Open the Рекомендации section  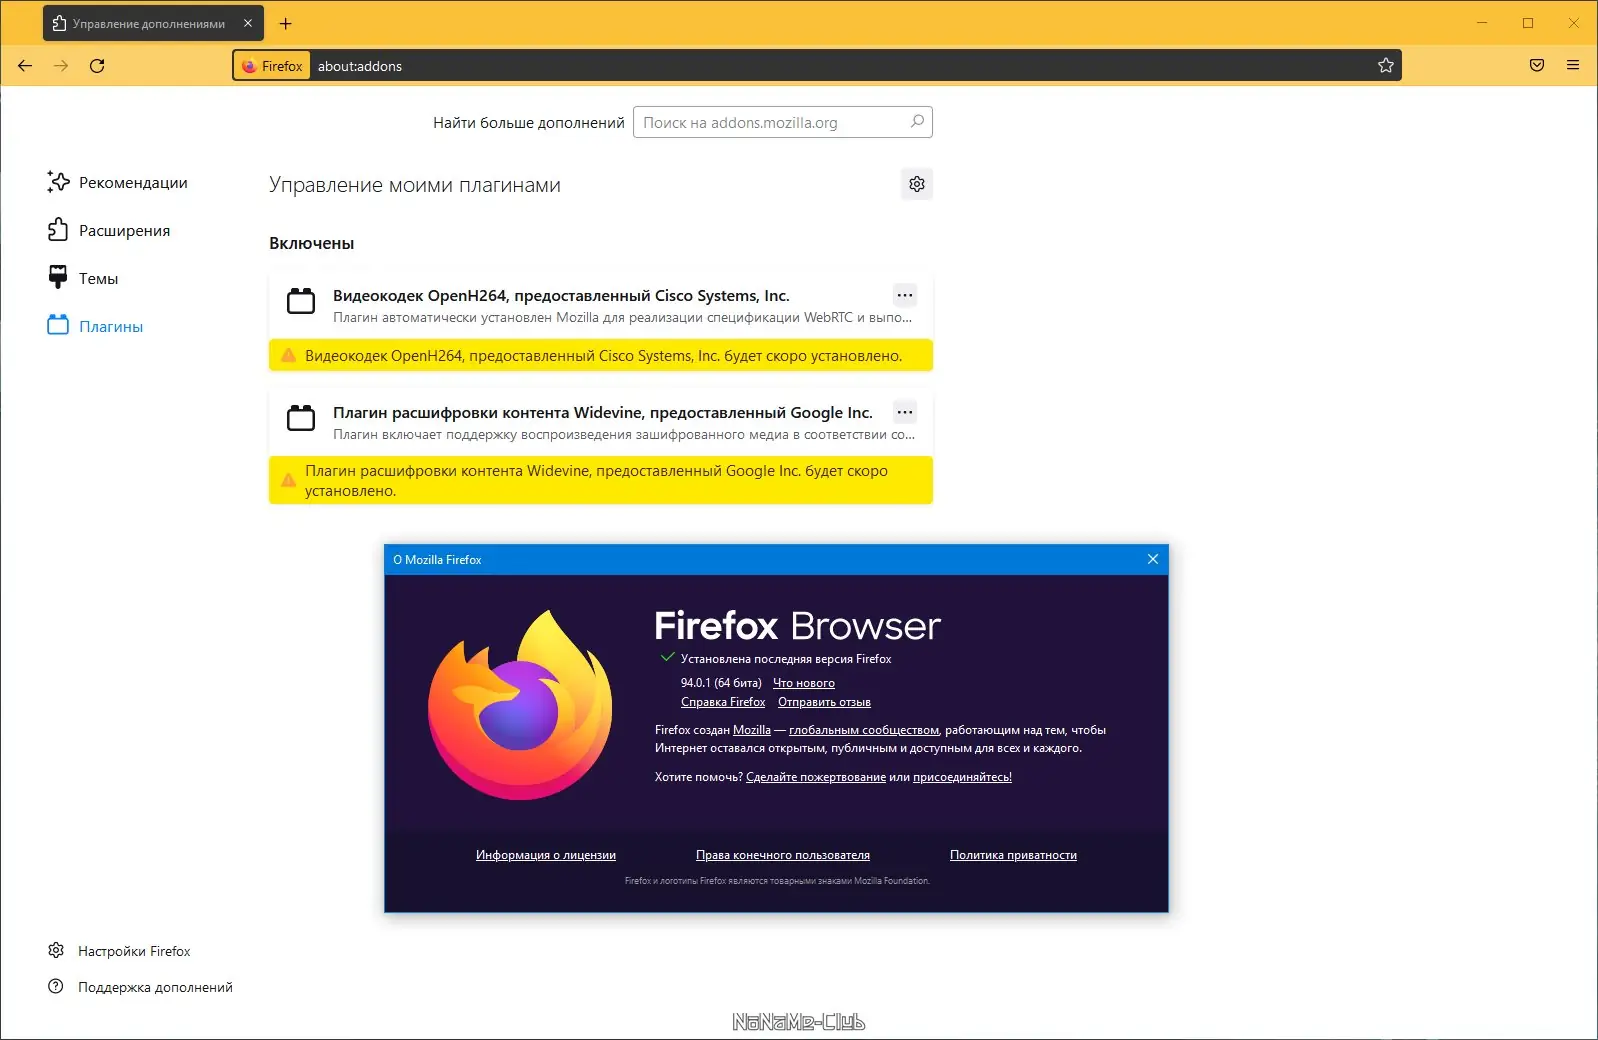tap(118, 182)
